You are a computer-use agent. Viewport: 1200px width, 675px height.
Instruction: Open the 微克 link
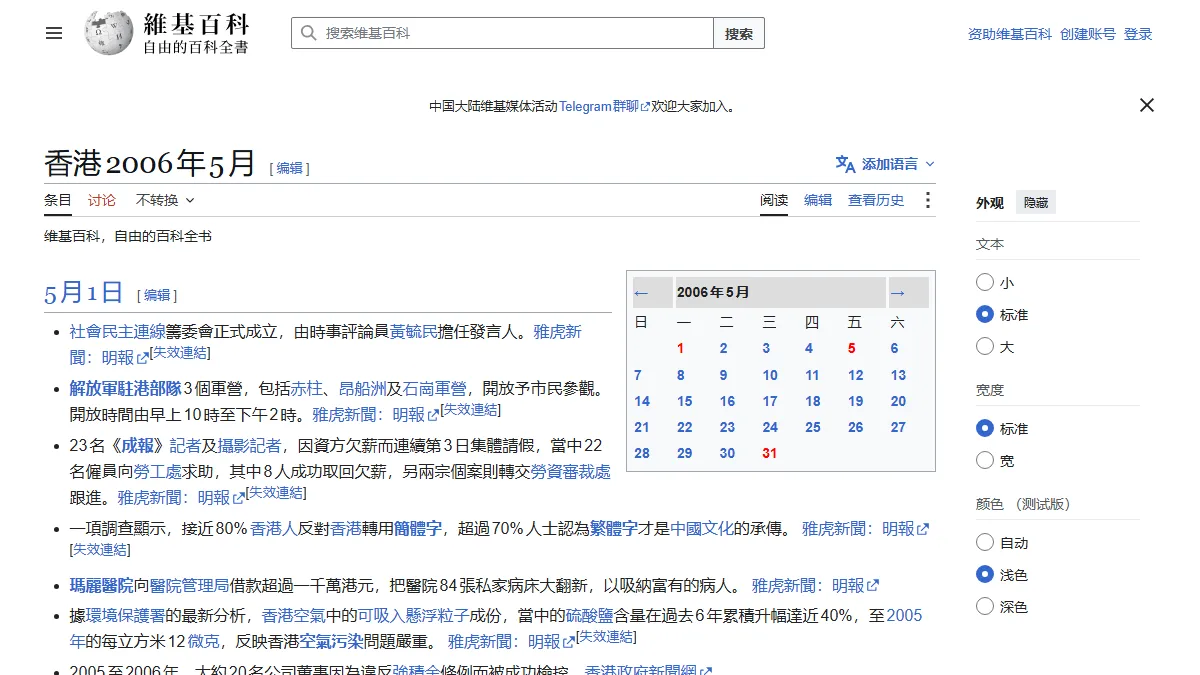203,641
